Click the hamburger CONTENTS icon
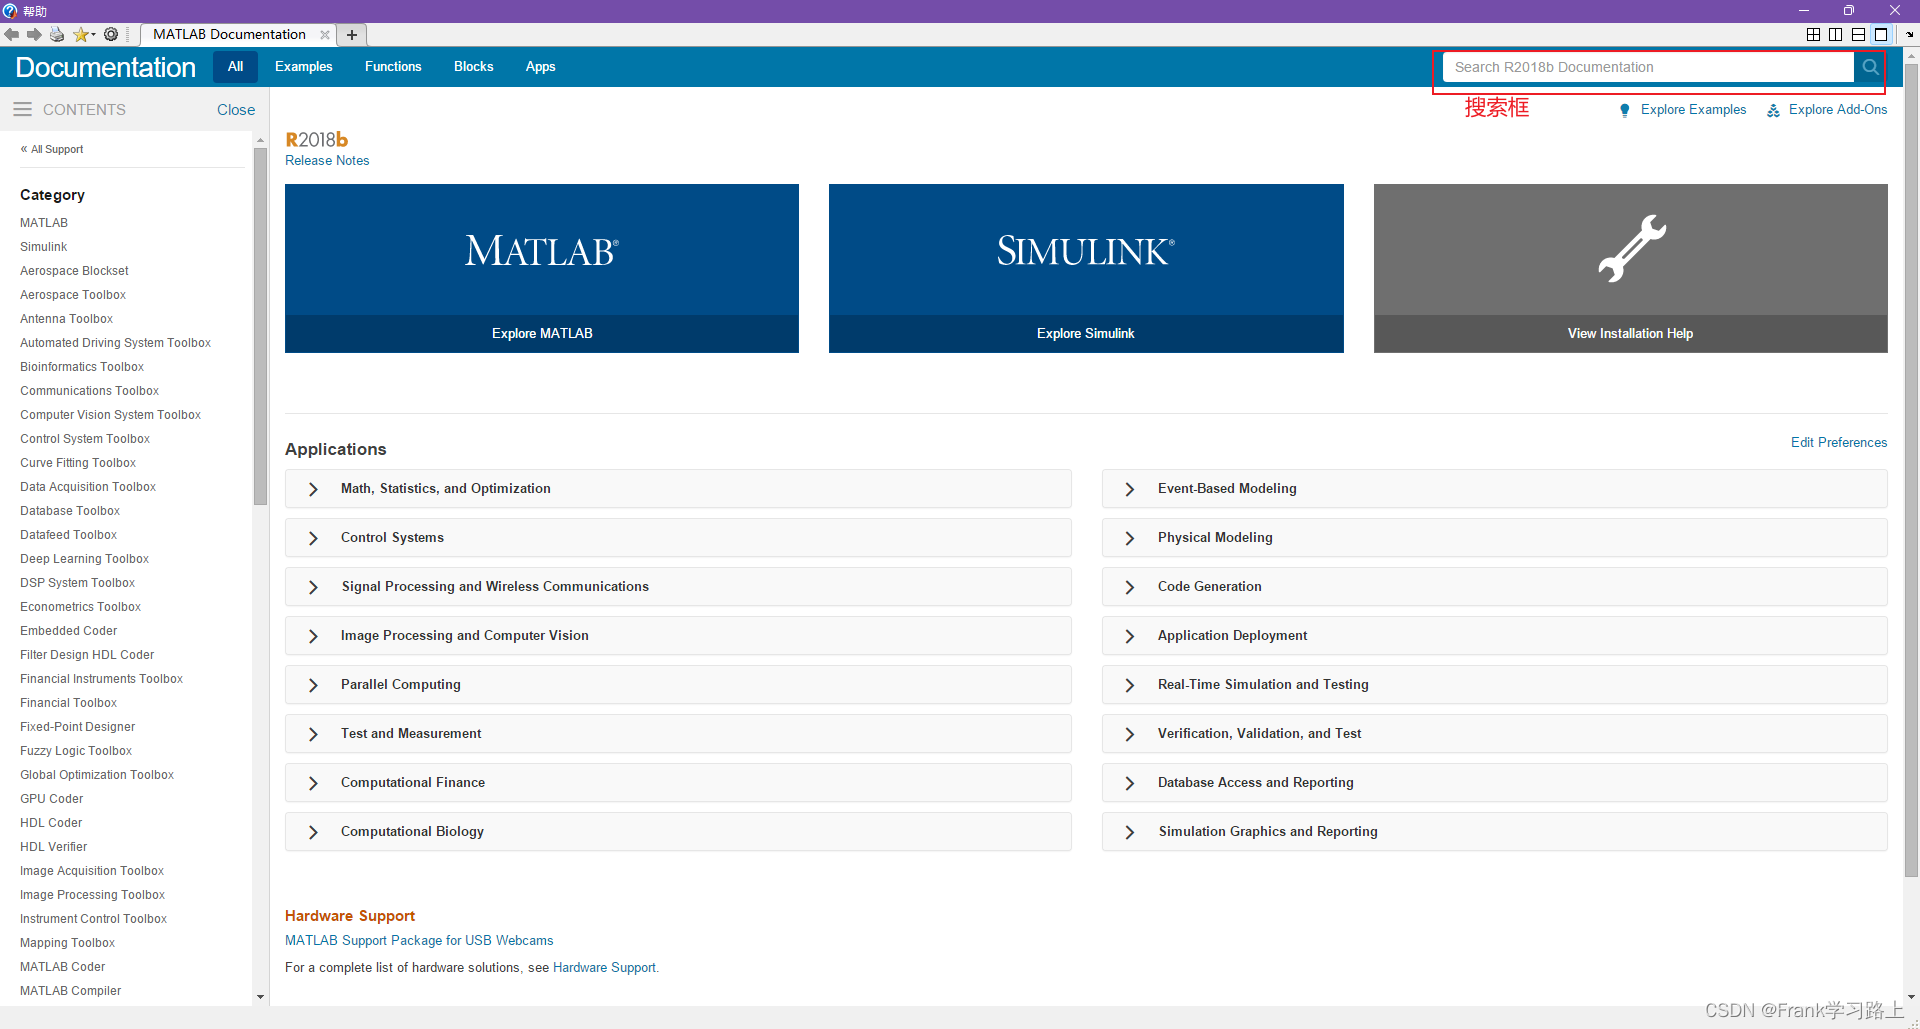 click(22, 109)
